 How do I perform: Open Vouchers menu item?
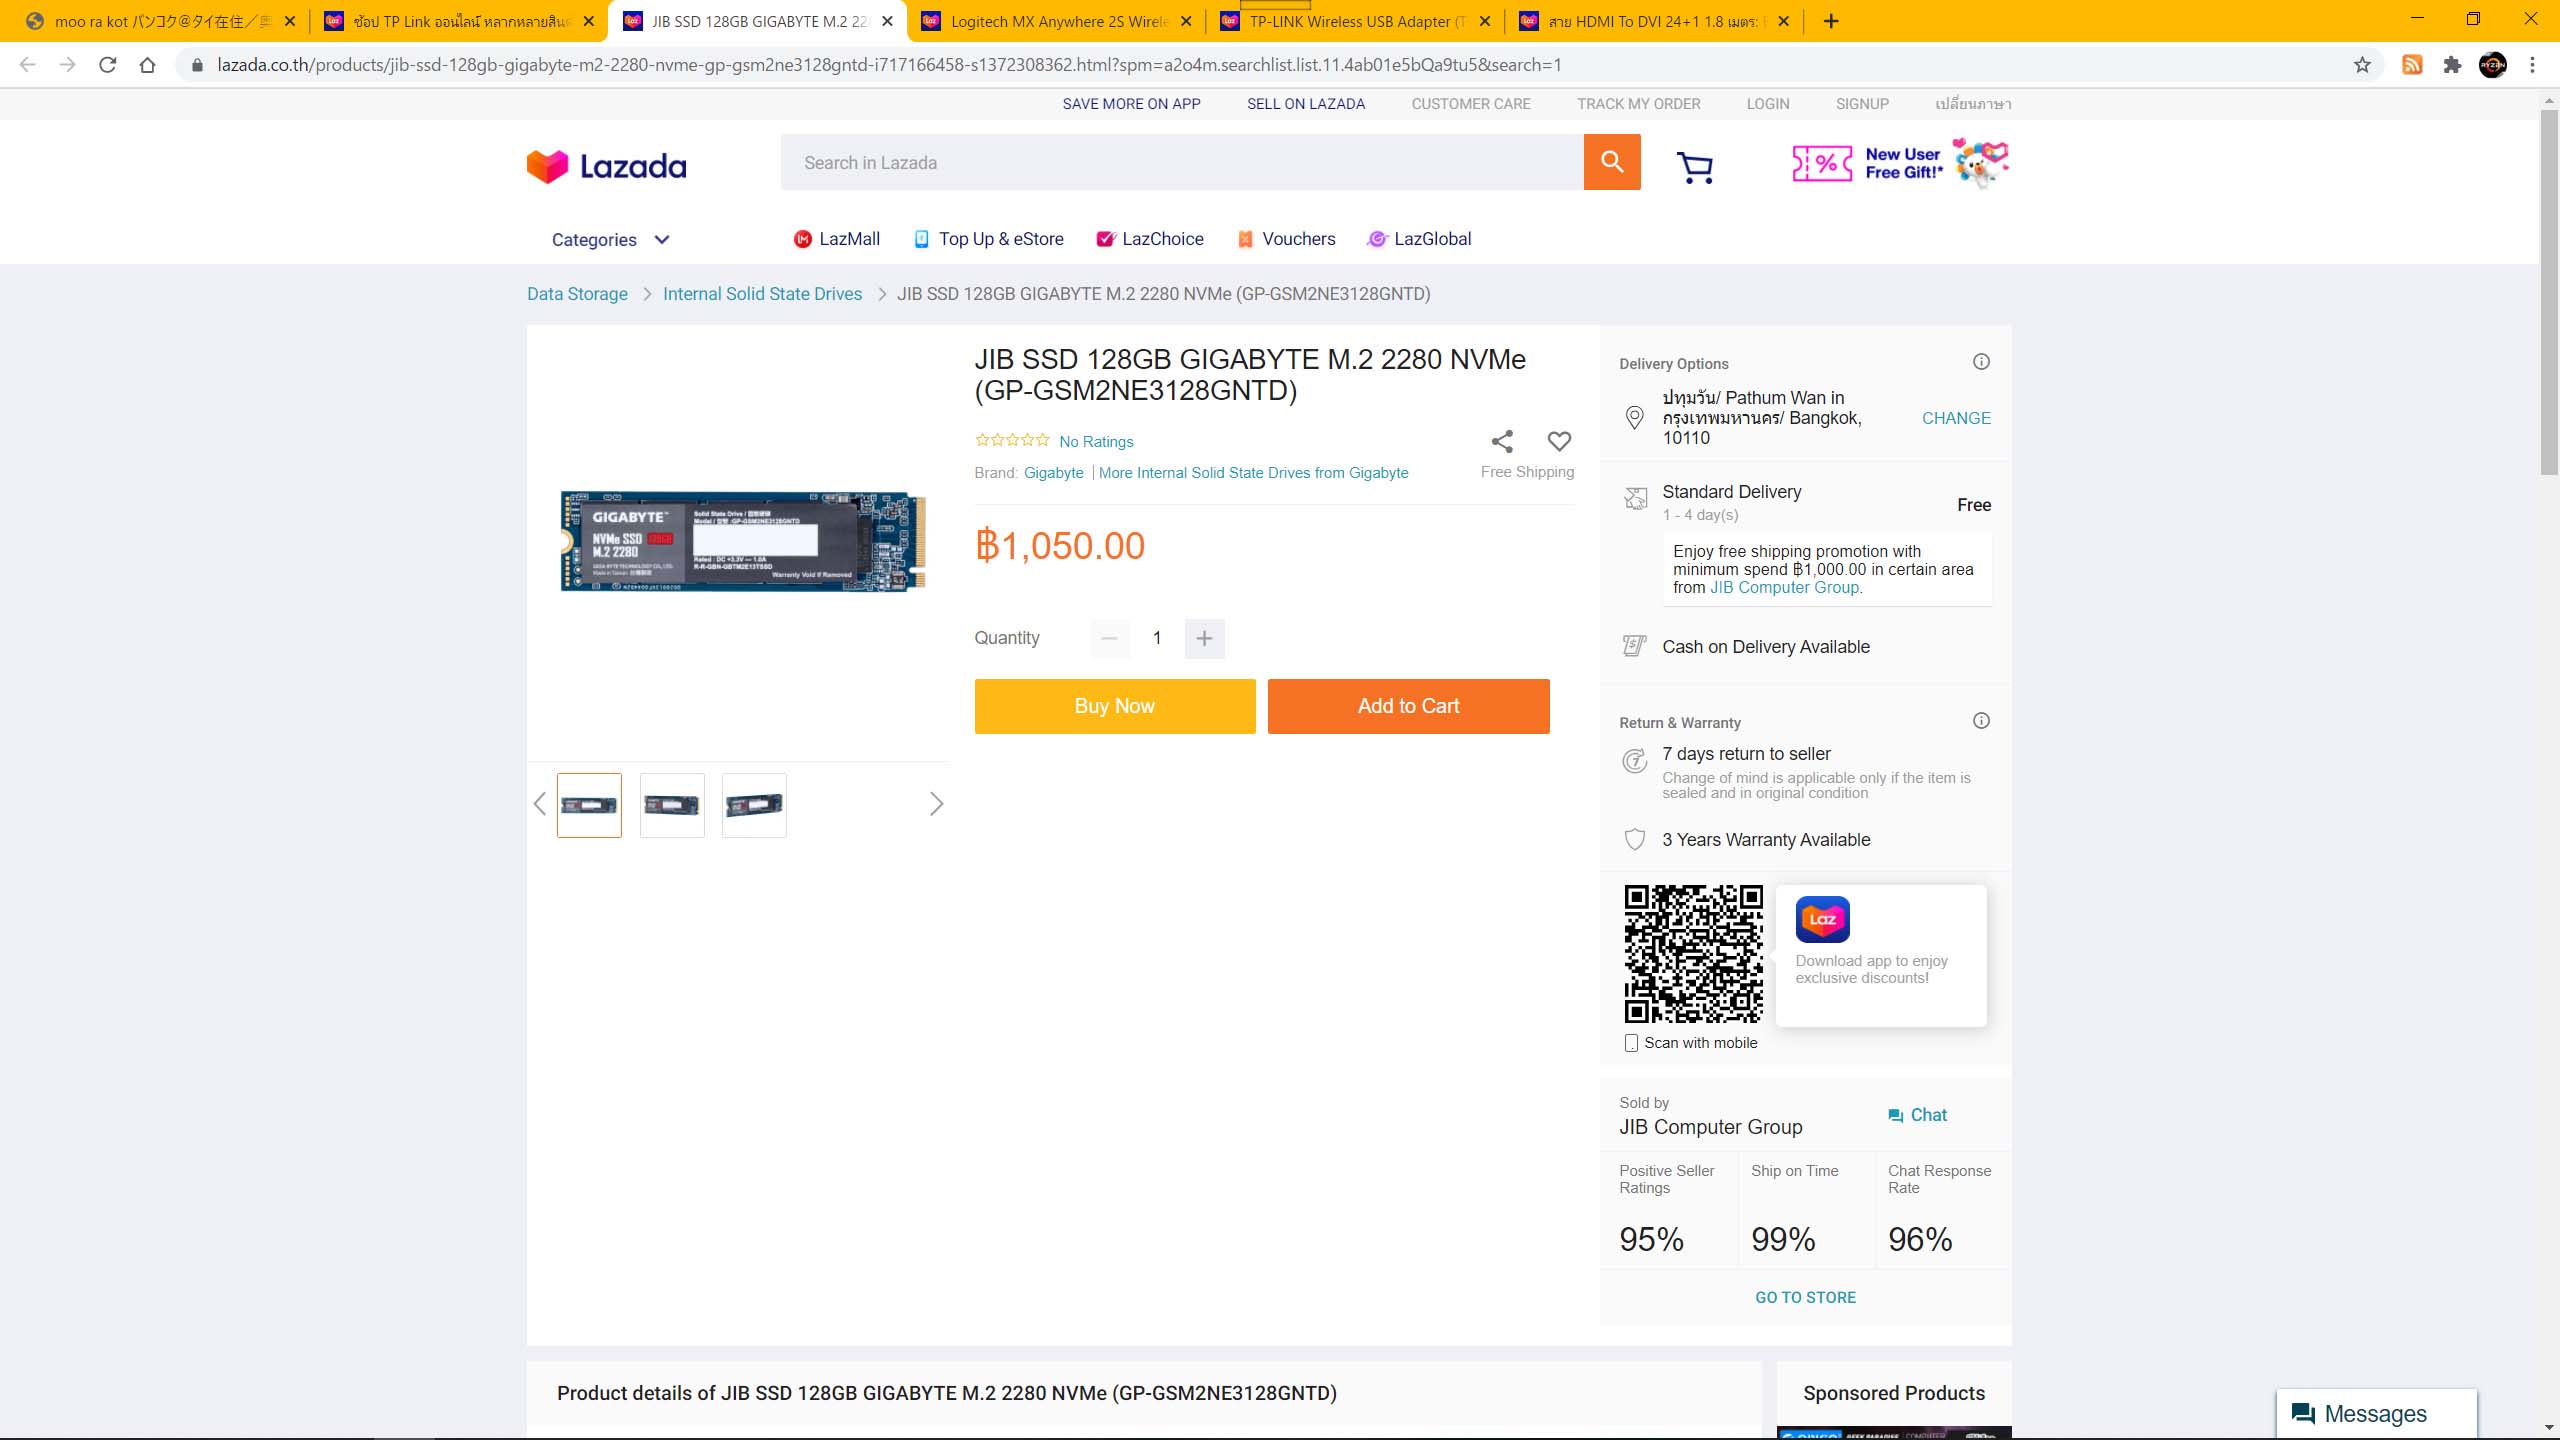point(1286,239)
